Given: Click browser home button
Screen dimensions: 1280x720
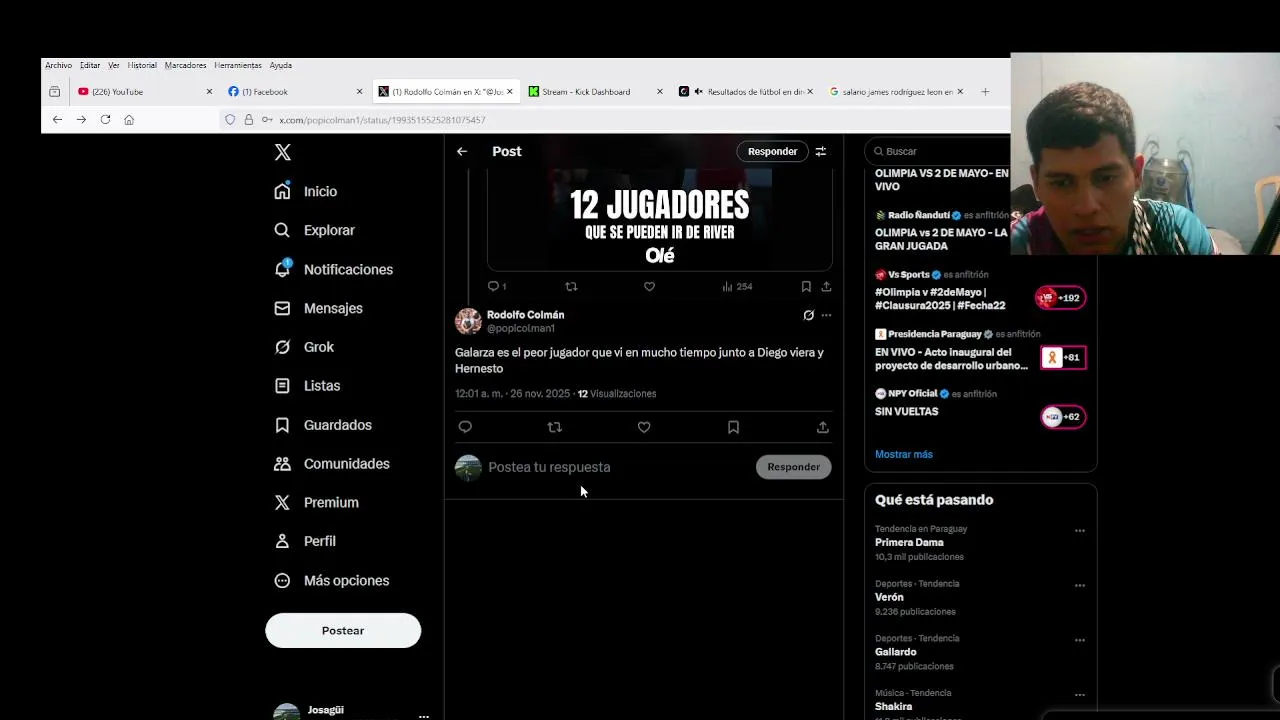Looking at the screenshot, I should point(129,119).
